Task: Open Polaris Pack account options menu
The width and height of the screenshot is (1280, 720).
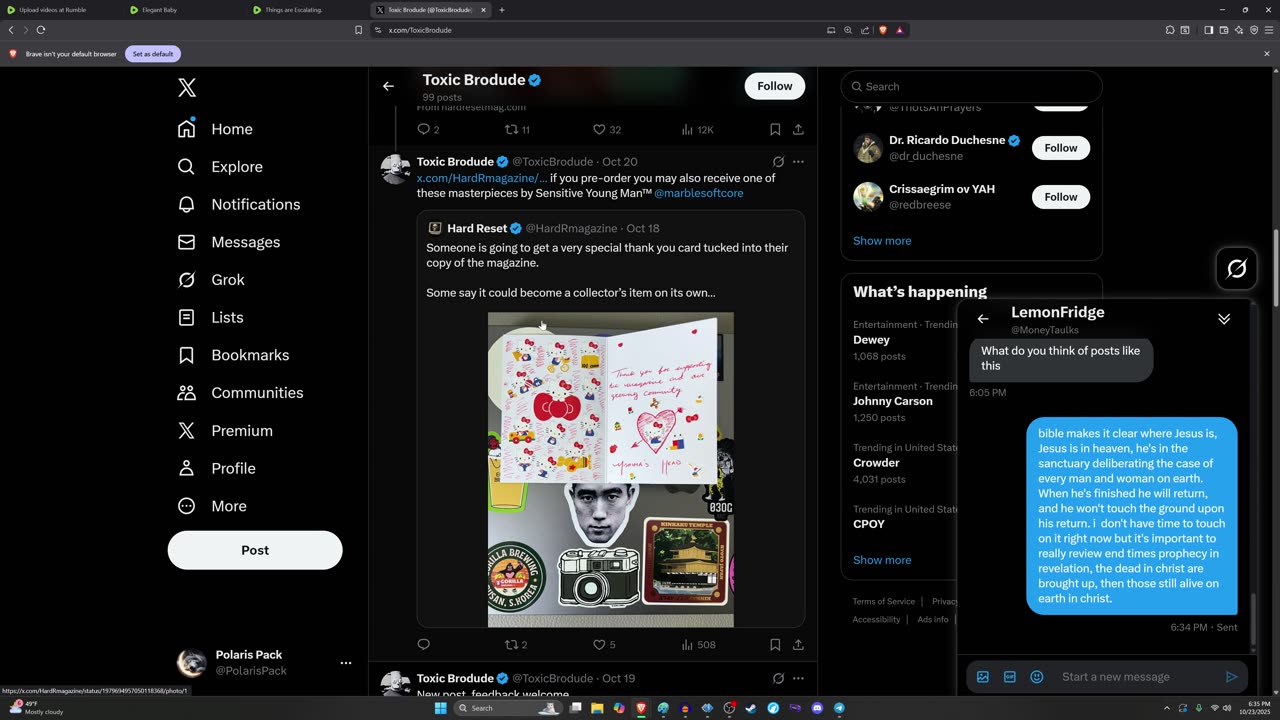Action: (346, 663)
